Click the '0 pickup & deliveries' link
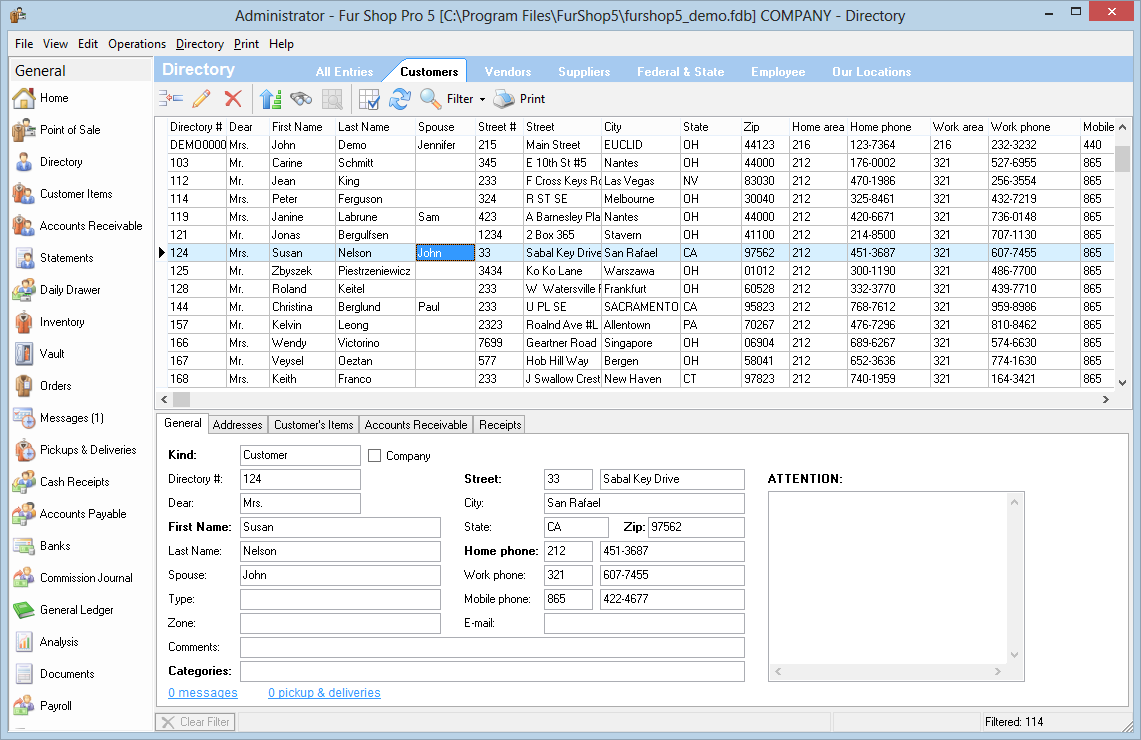The height and width of the screenshot is (740, 1141). pos(324,693)
